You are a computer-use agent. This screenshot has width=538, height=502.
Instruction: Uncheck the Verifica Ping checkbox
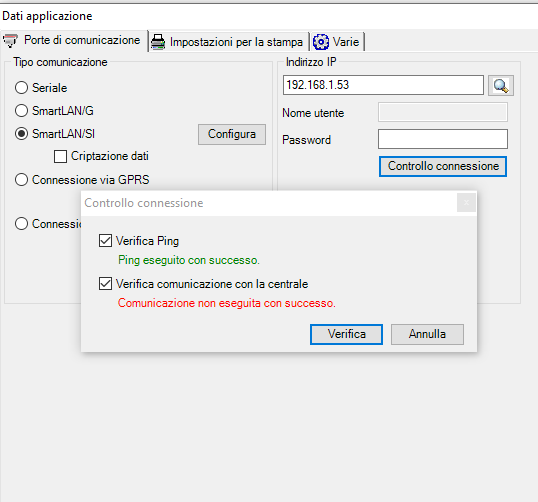pos(105,241)
